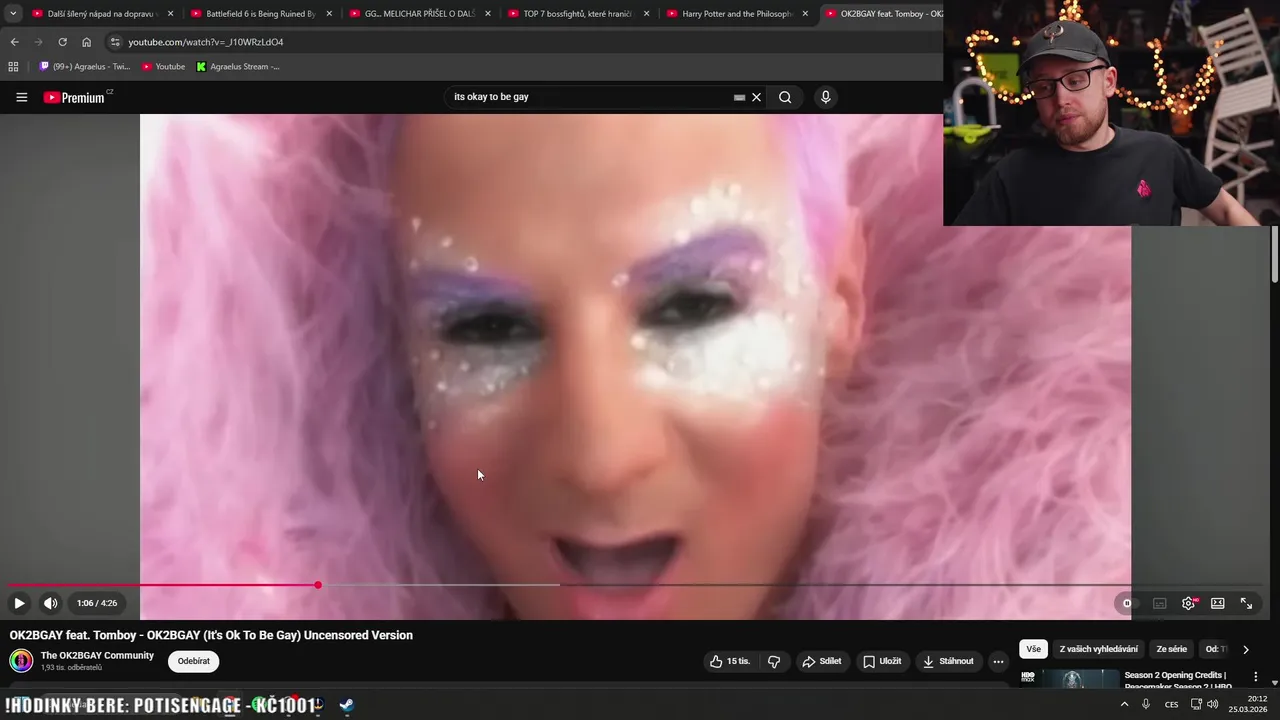
Task: Play the paused video
Action: point(19,603)
